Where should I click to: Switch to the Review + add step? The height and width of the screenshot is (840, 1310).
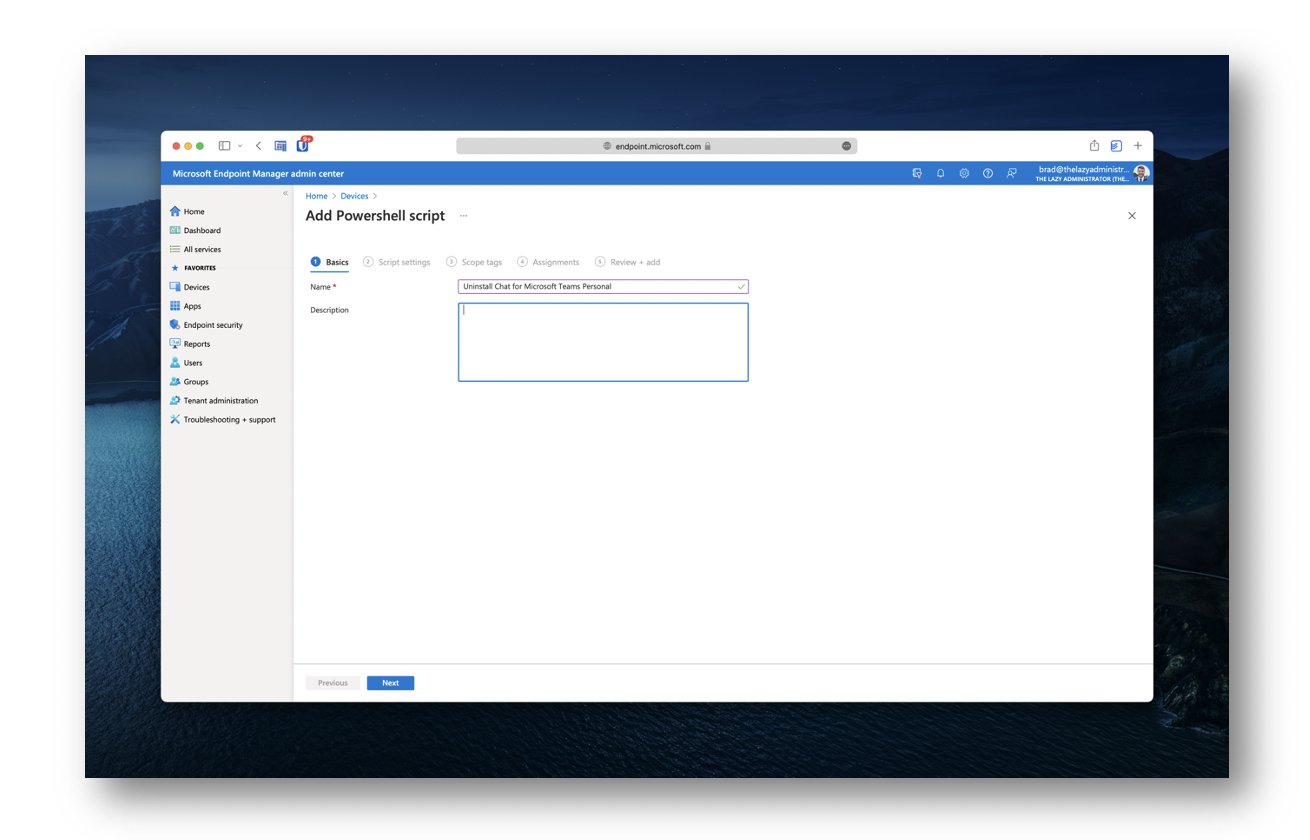628,262
